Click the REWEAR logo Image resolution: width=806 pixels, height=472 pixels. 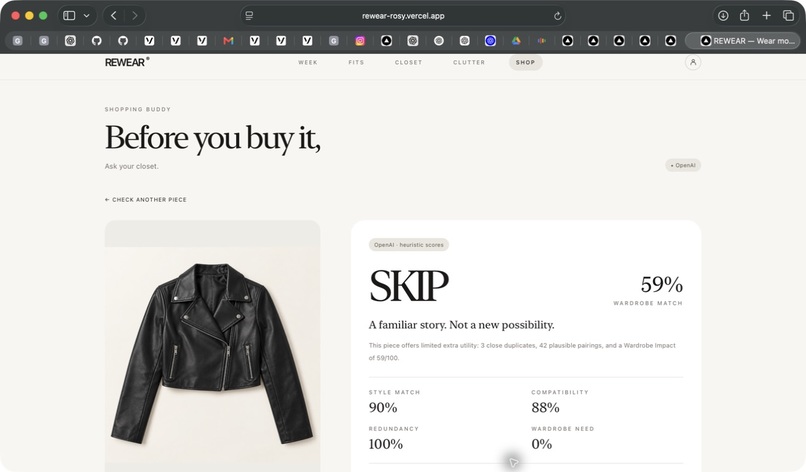127,62
